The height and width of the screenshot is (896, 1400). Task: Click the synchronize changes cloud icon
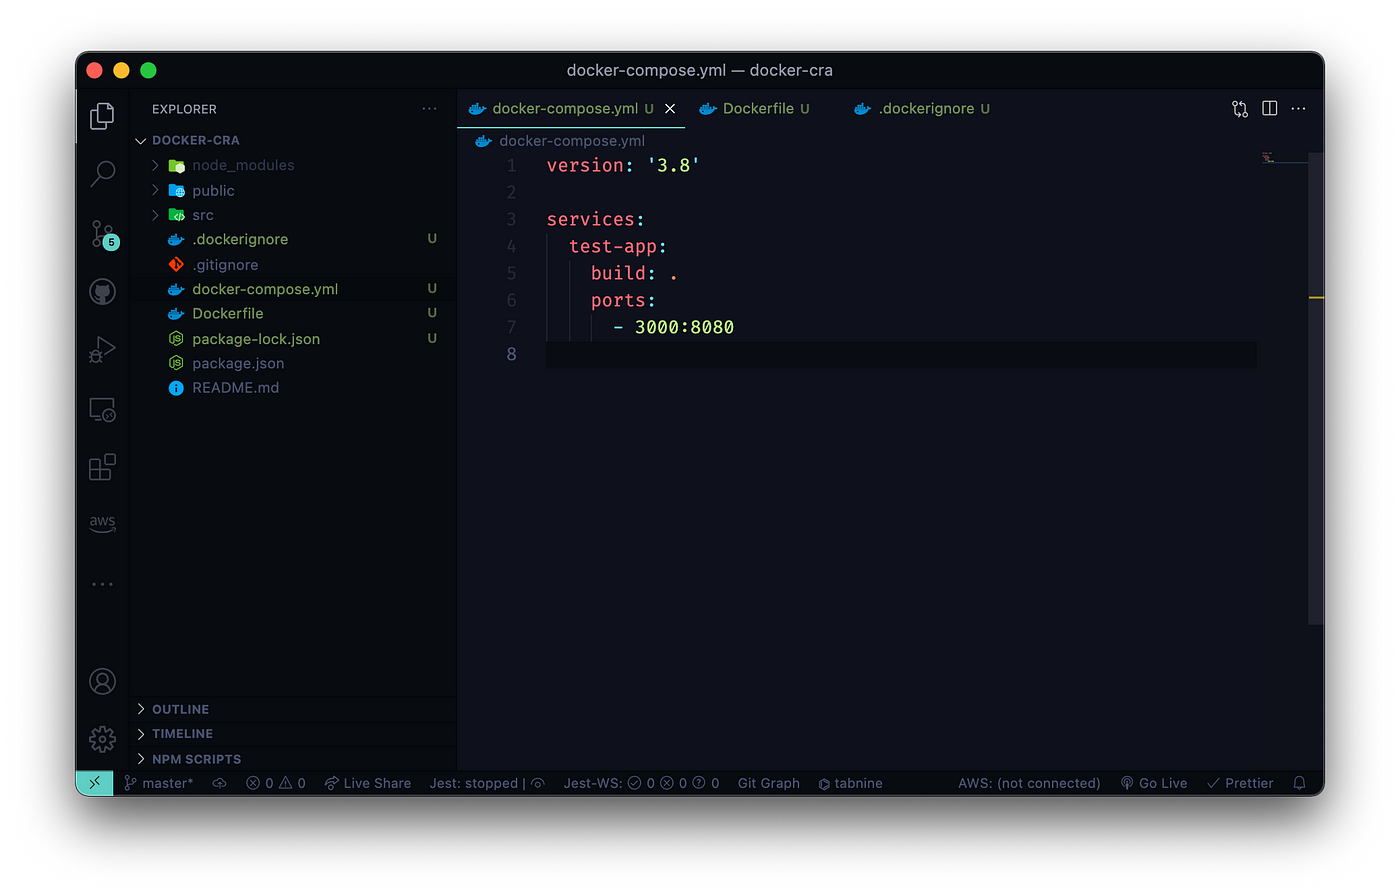pyautogui.click(x=219, y=783)
